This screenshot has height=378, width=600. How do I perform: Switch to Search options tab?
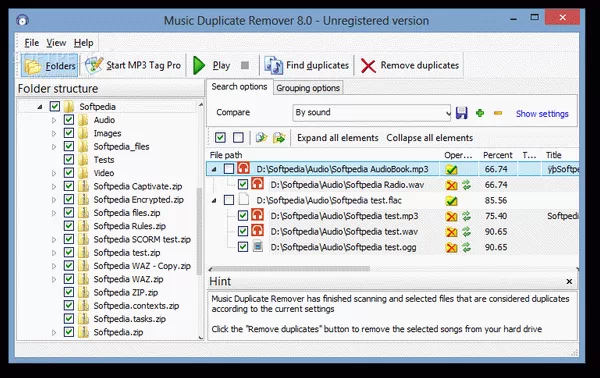click(240, 87)
